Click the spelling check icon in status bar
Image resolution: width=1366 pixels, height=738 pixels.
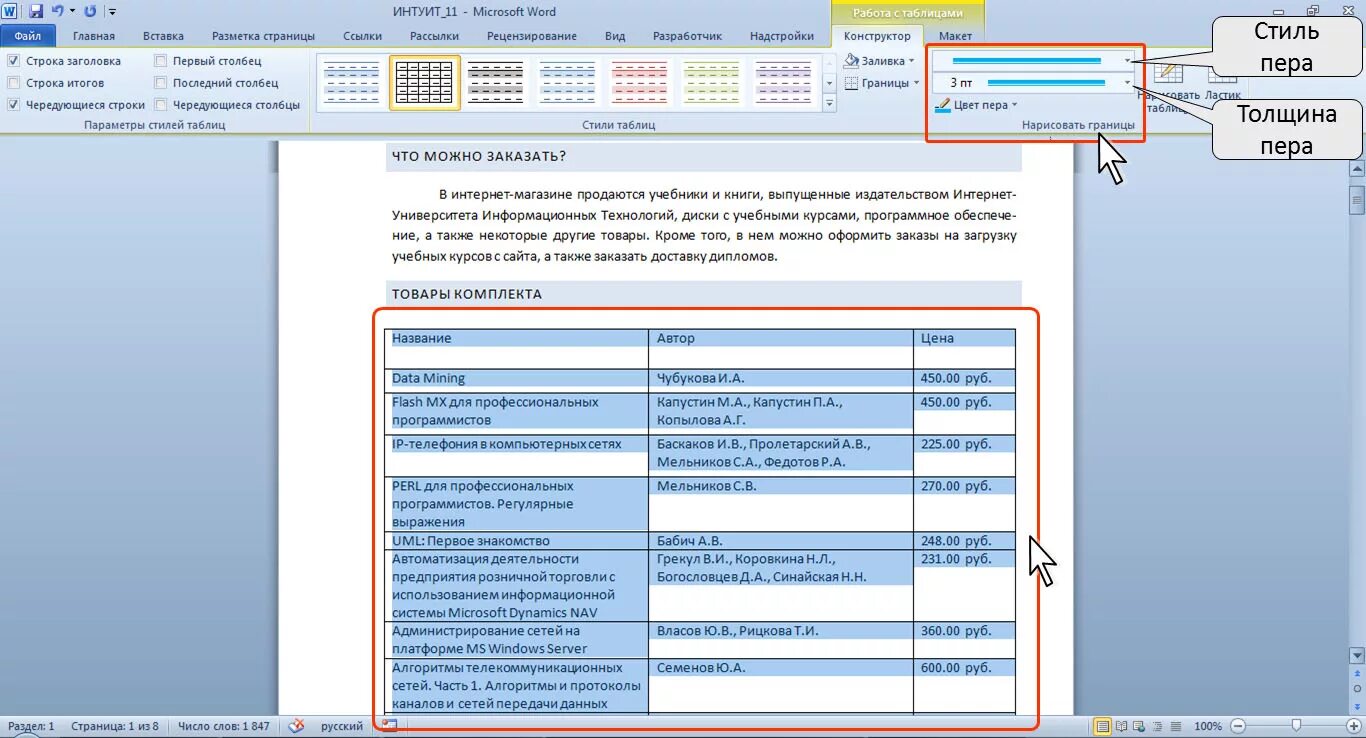tap(296, 726)
